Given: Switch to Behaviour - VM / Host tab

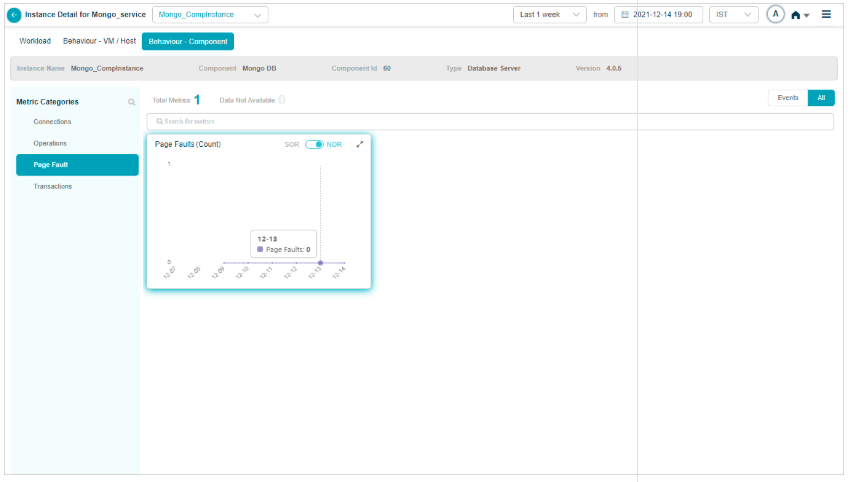Looking at the screenshot, I should click(x=99, y=41).
